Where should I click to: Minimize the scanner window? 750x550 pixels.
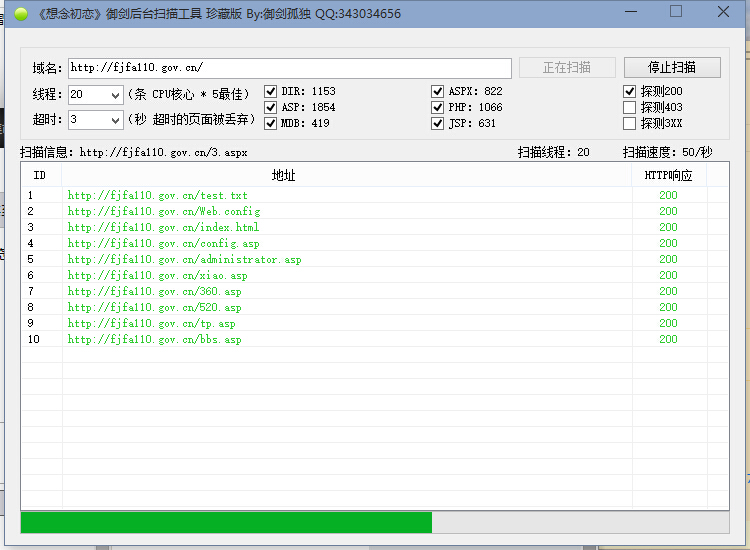[x=631, y=11]
